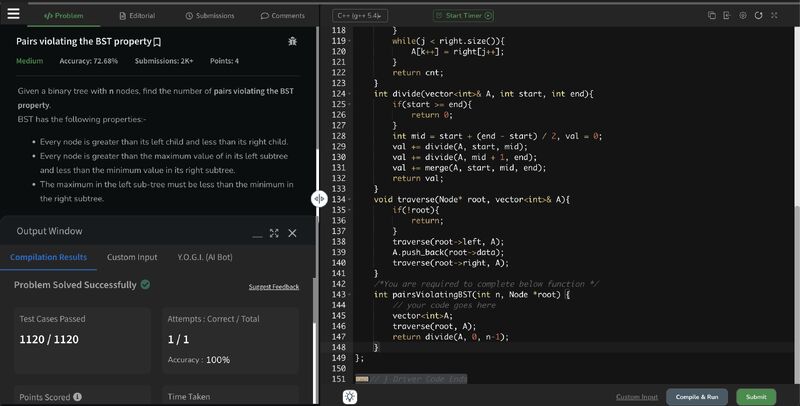The image size is (800, 406).
Task: Open the C++ language dropdown
Action: point(360,16)
